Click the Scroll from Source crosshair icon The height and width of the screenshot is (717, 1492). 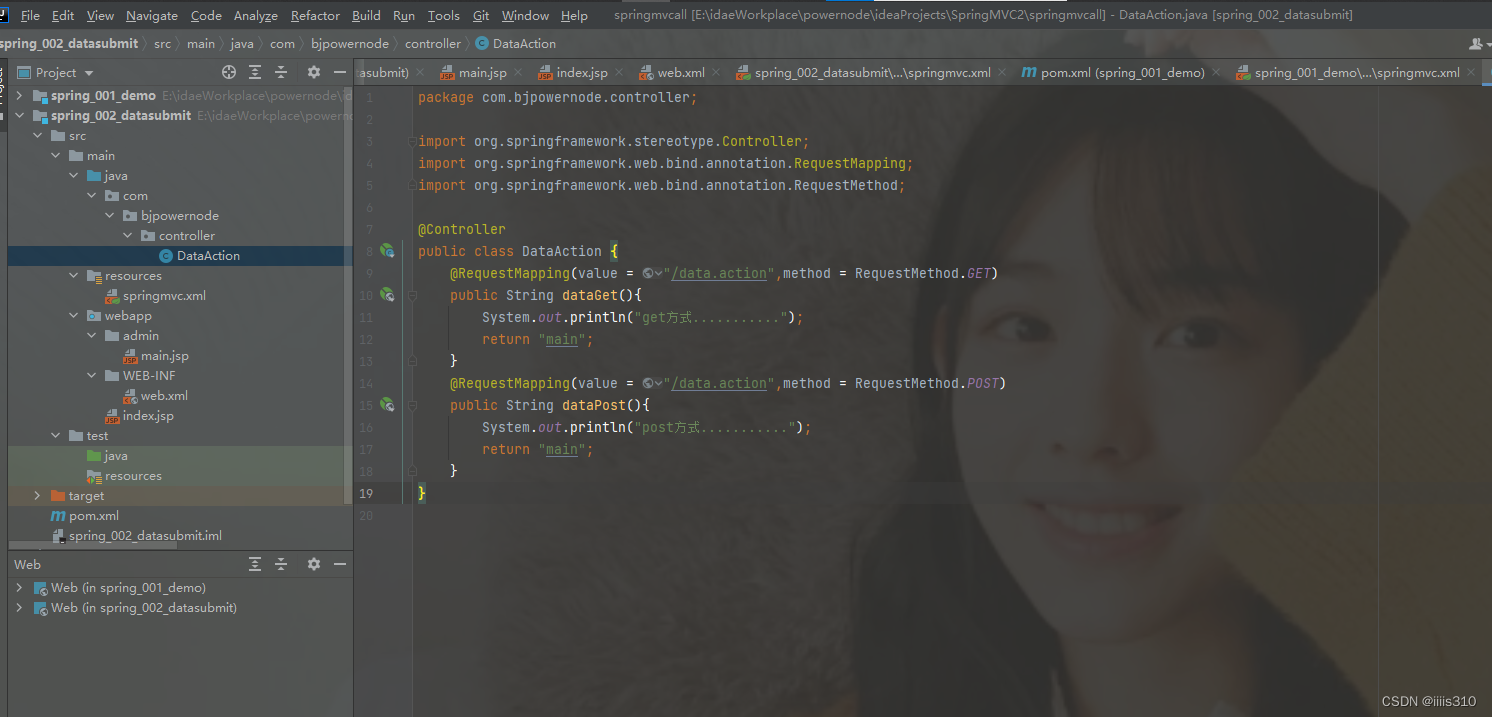click(228, 71)
